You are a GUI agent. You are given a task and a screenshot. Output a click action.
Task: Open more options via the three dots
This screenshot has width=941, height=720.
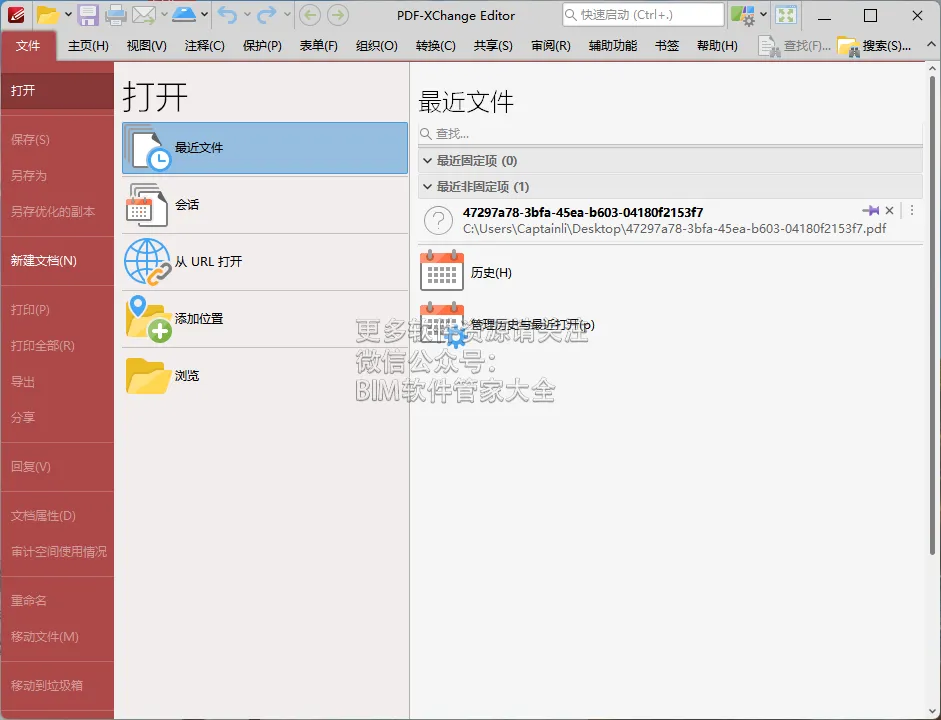(912, 211)
